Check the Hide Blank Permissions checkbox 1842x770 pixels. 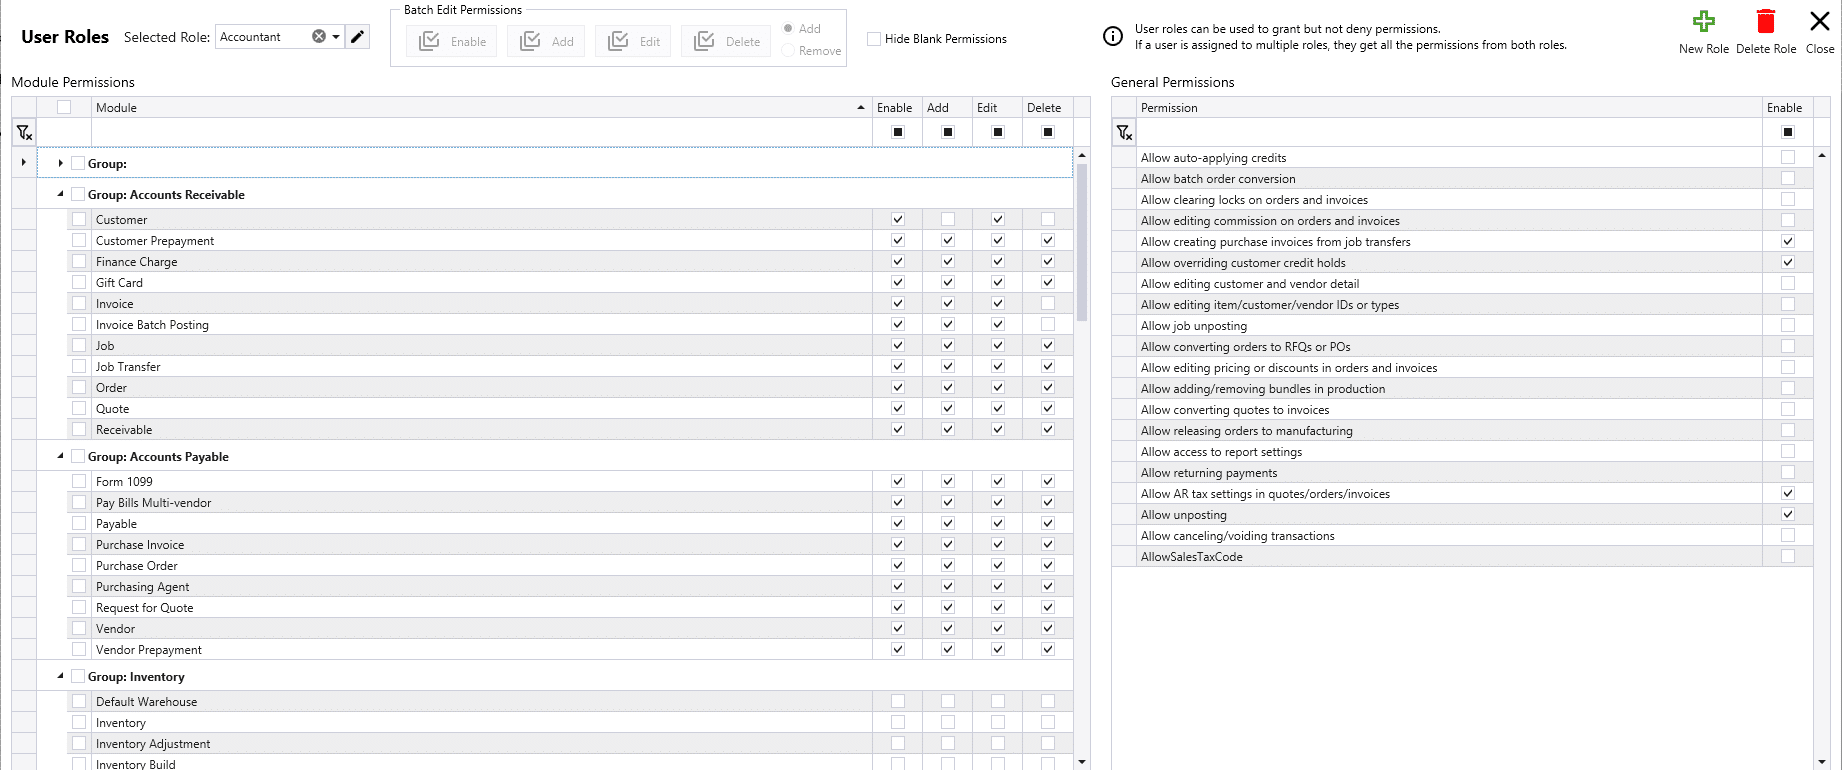(x=874, y=39)
